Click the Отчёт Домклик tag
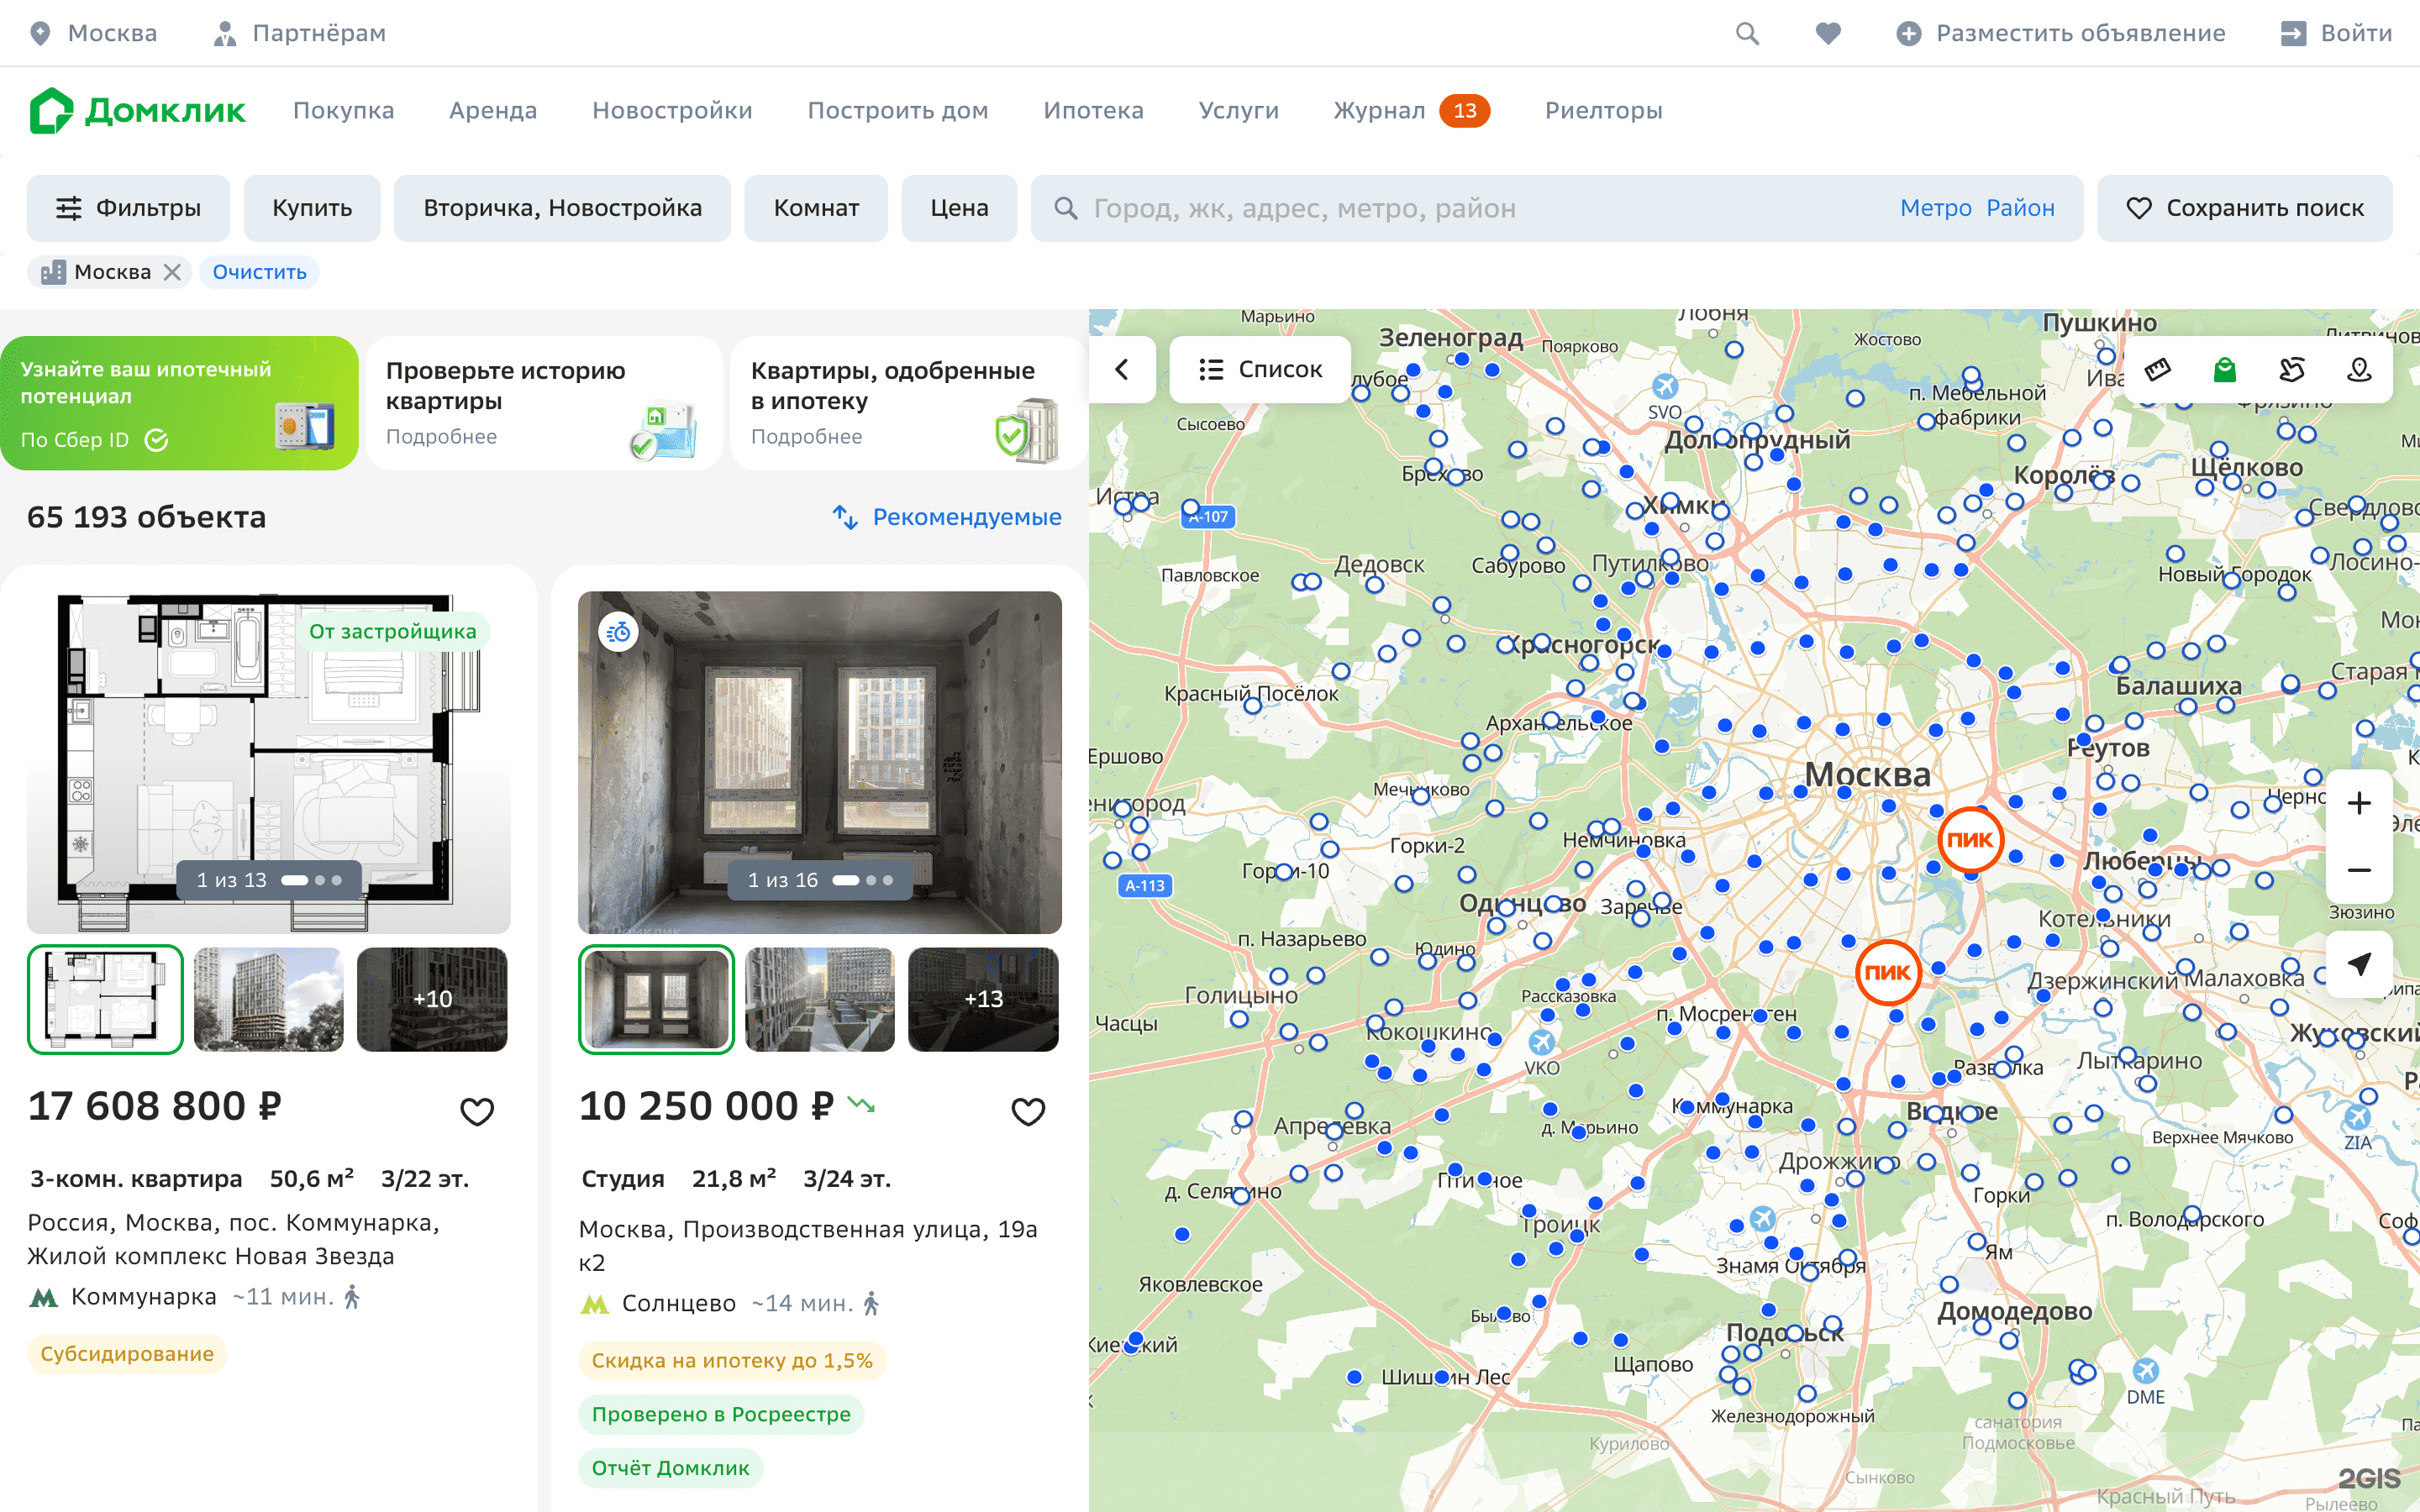The image size is (2420, 1512). [670, 1468]
